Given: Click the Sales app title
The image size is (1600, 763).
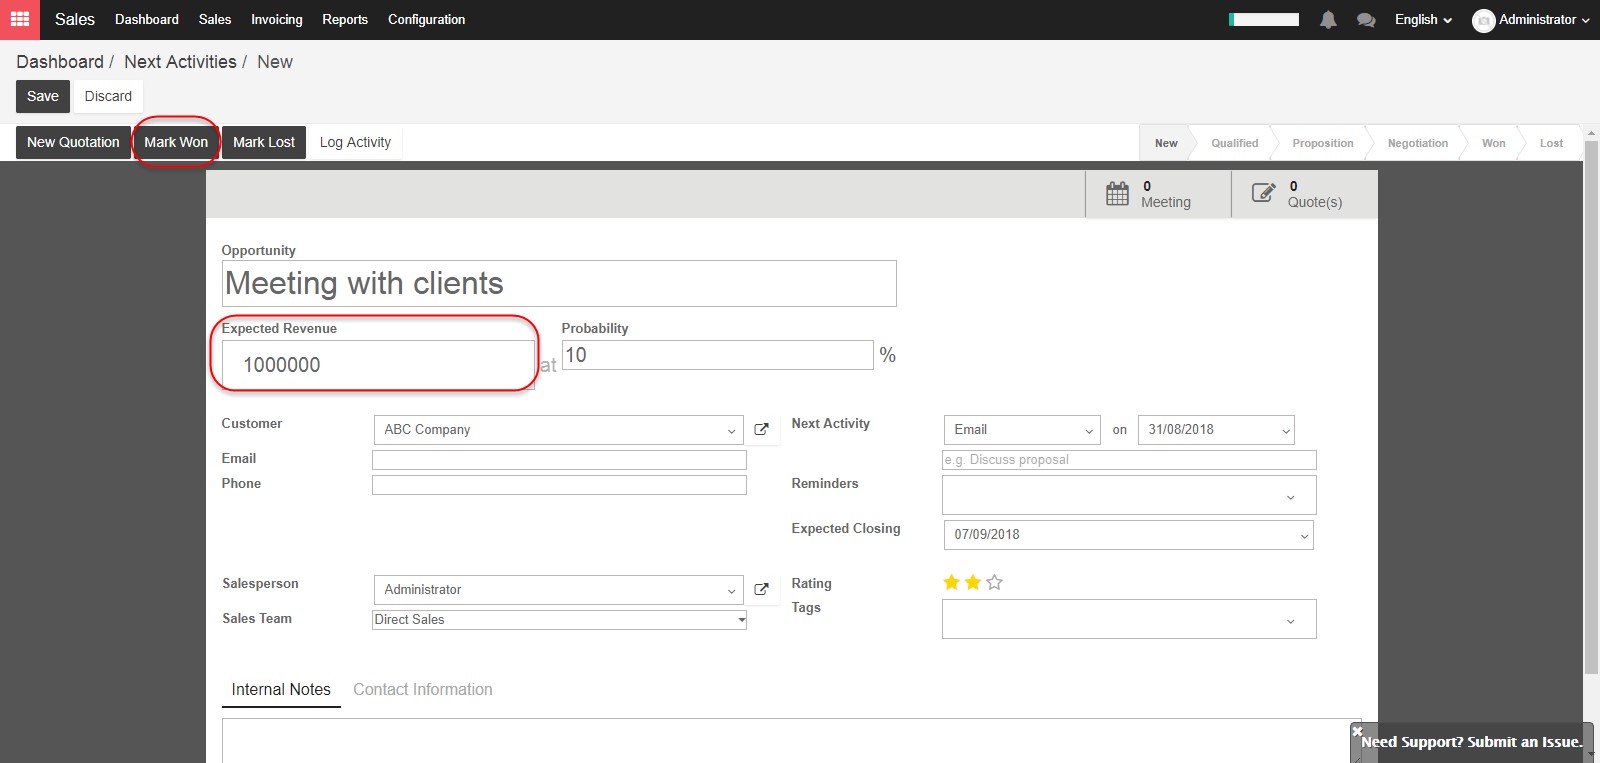Looking at the screenshot, I should click(x=75, y=20).
